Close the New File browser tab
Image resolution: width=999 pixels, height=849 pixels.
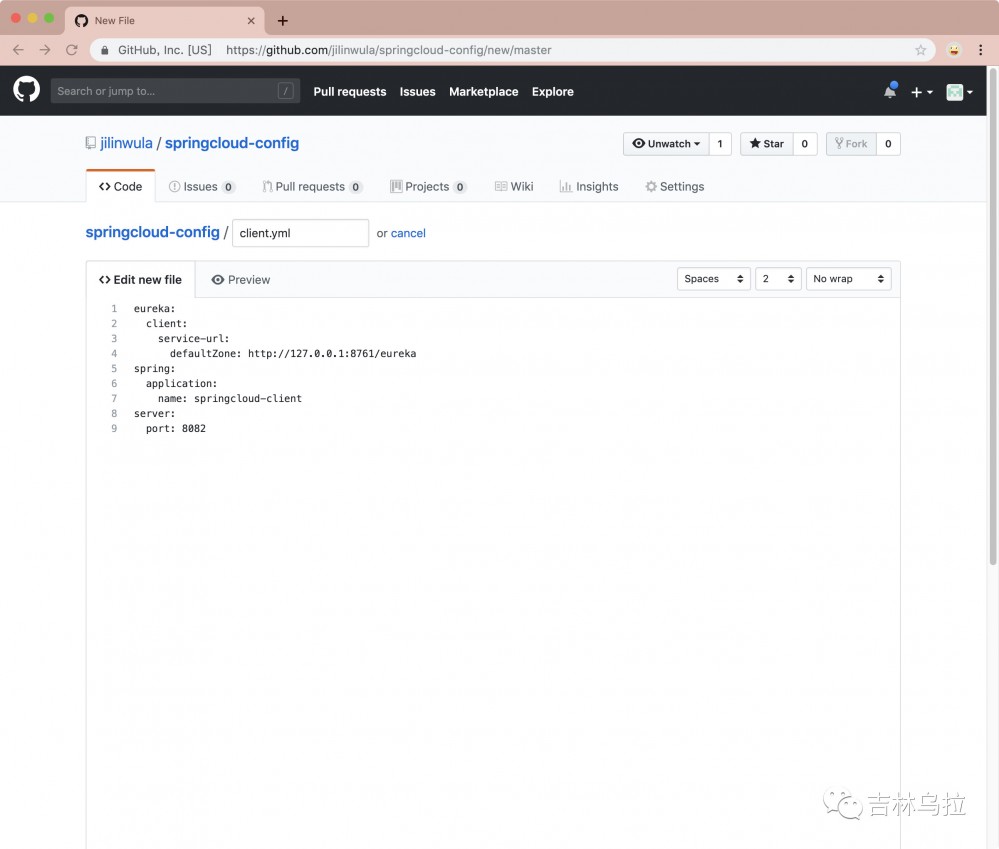(x=251, y=20)
